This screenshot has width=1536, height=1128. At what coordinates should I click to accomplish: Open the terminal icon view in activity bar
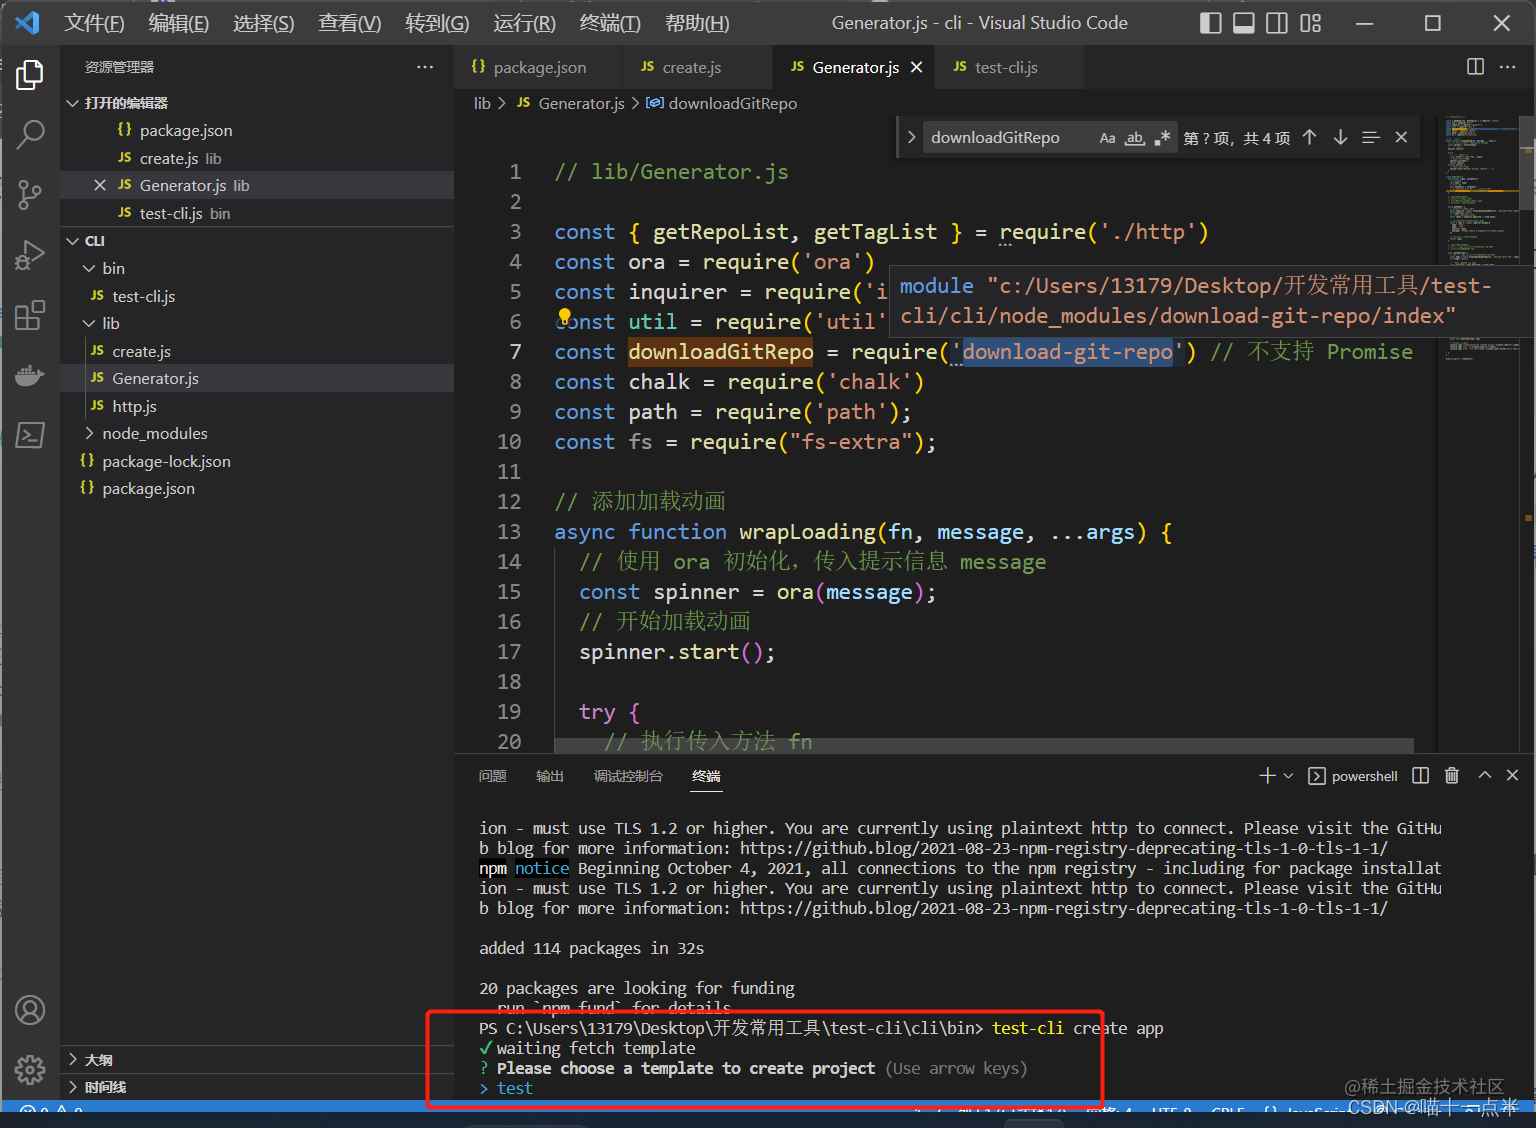(x=30, y=435)
